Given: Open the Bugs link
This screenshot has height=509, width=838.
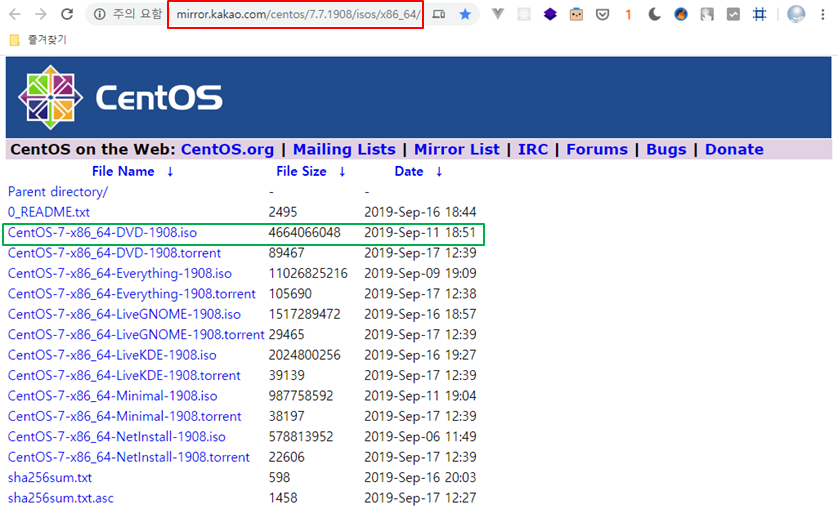Looking at the screenshot, I should (666, 149).
